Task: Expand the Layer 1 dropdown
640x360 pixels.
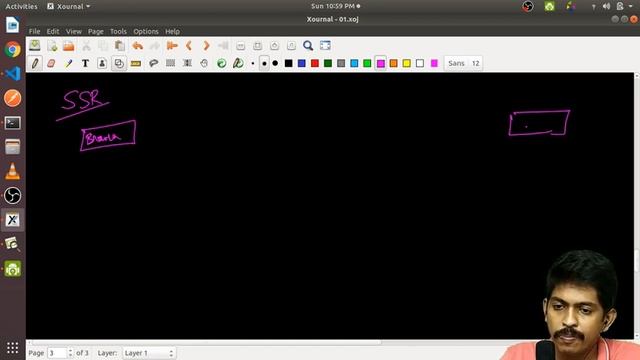Action: 149,353
